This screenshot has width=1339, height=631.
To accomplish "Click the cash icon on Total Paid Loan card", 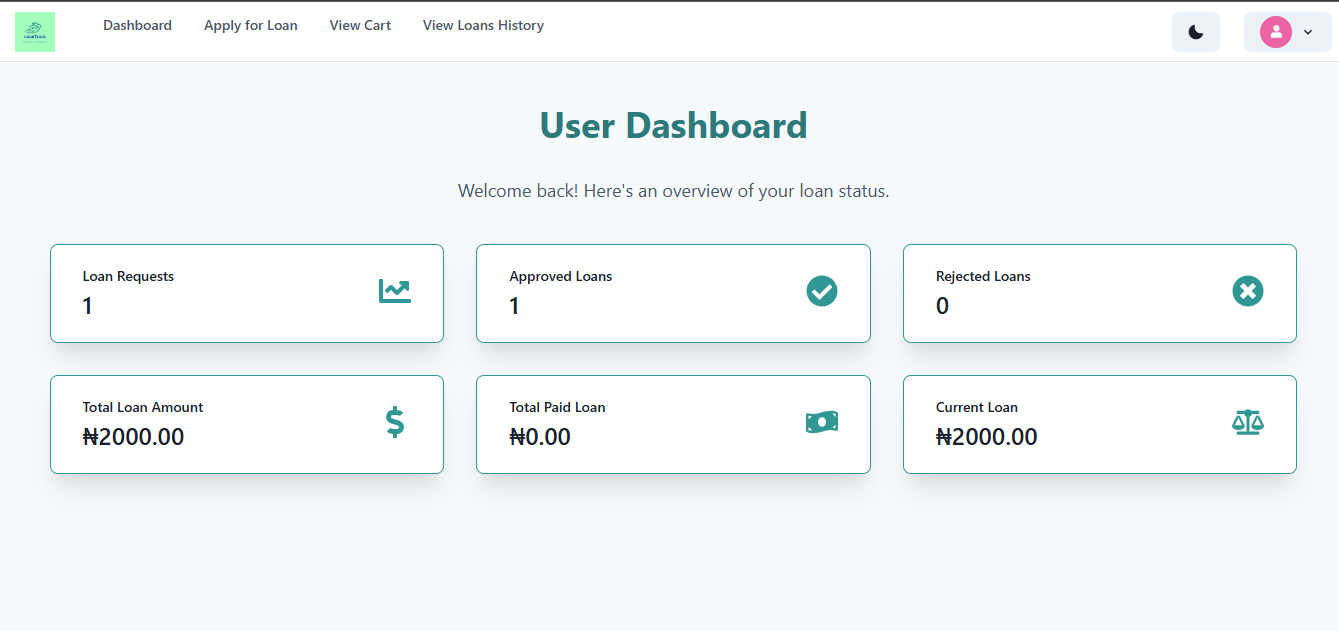I will 822,422.
